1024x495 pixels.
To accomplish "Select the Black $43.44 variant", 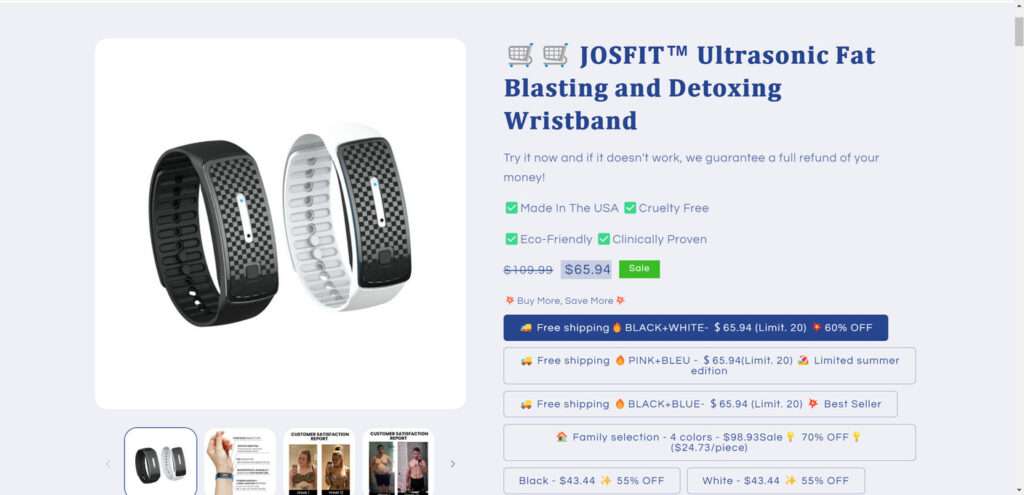I will point(592,481).
